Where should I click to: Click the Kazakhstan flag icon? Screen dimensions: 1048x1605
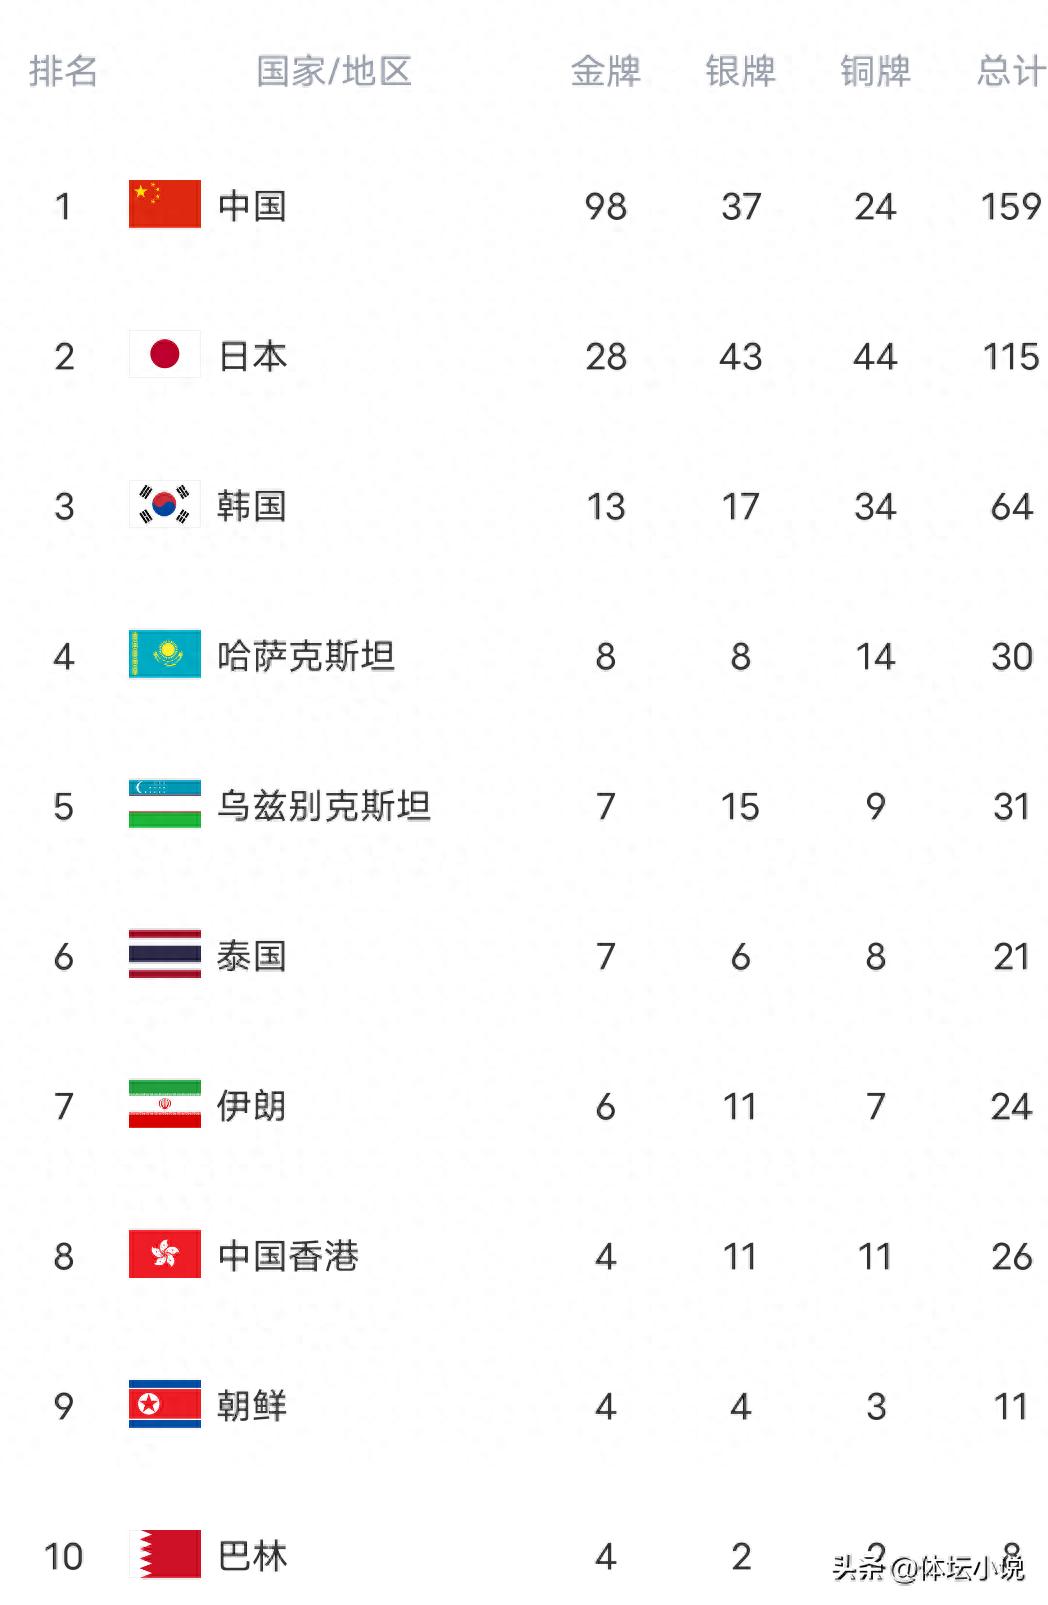click(165, 654)
